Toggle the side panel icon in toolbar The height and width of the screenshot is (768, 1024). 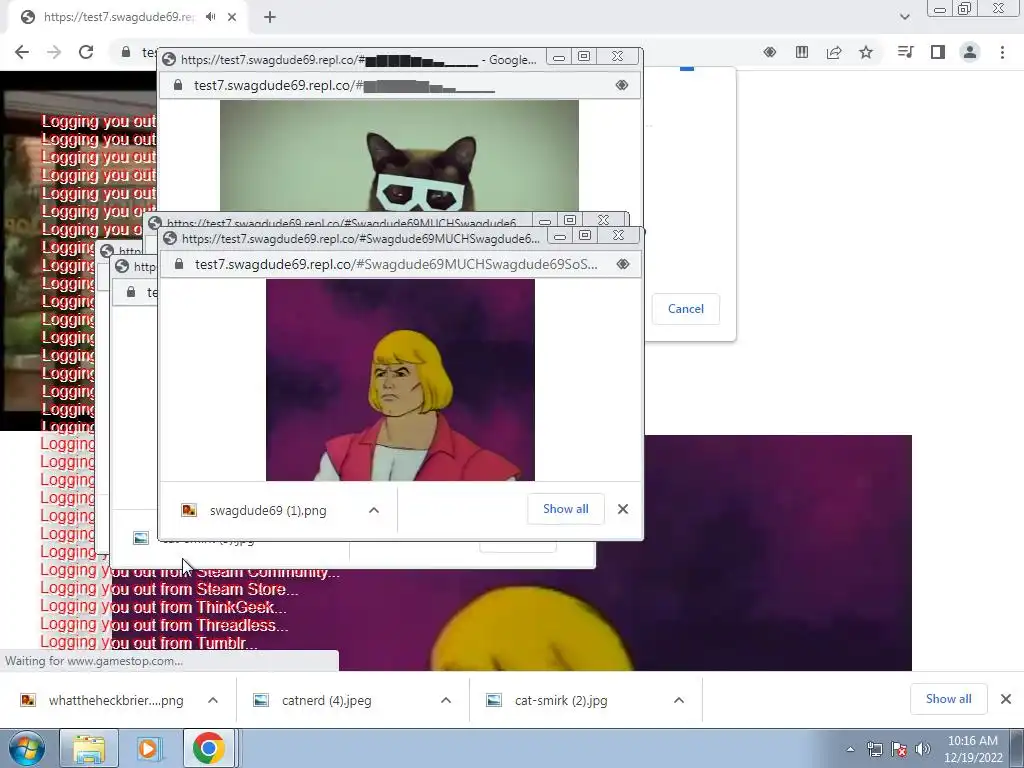[x=938, y=52]
